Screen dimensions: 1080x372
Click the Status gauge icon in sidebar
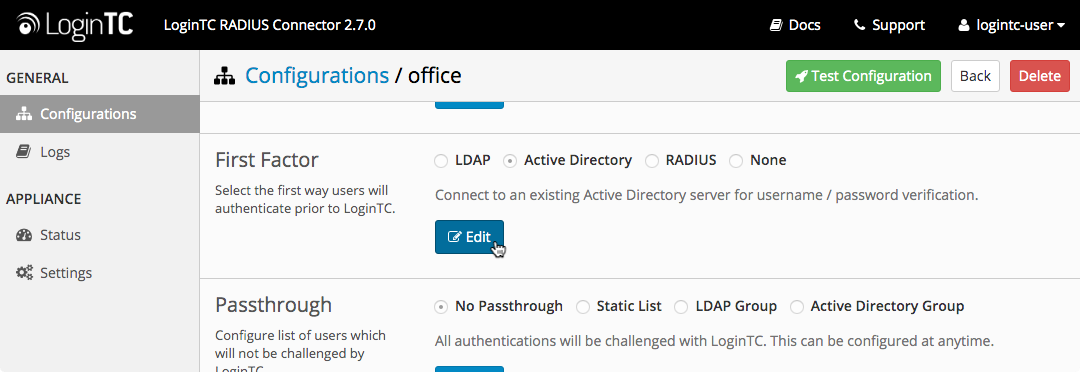[x=24, y=235]
